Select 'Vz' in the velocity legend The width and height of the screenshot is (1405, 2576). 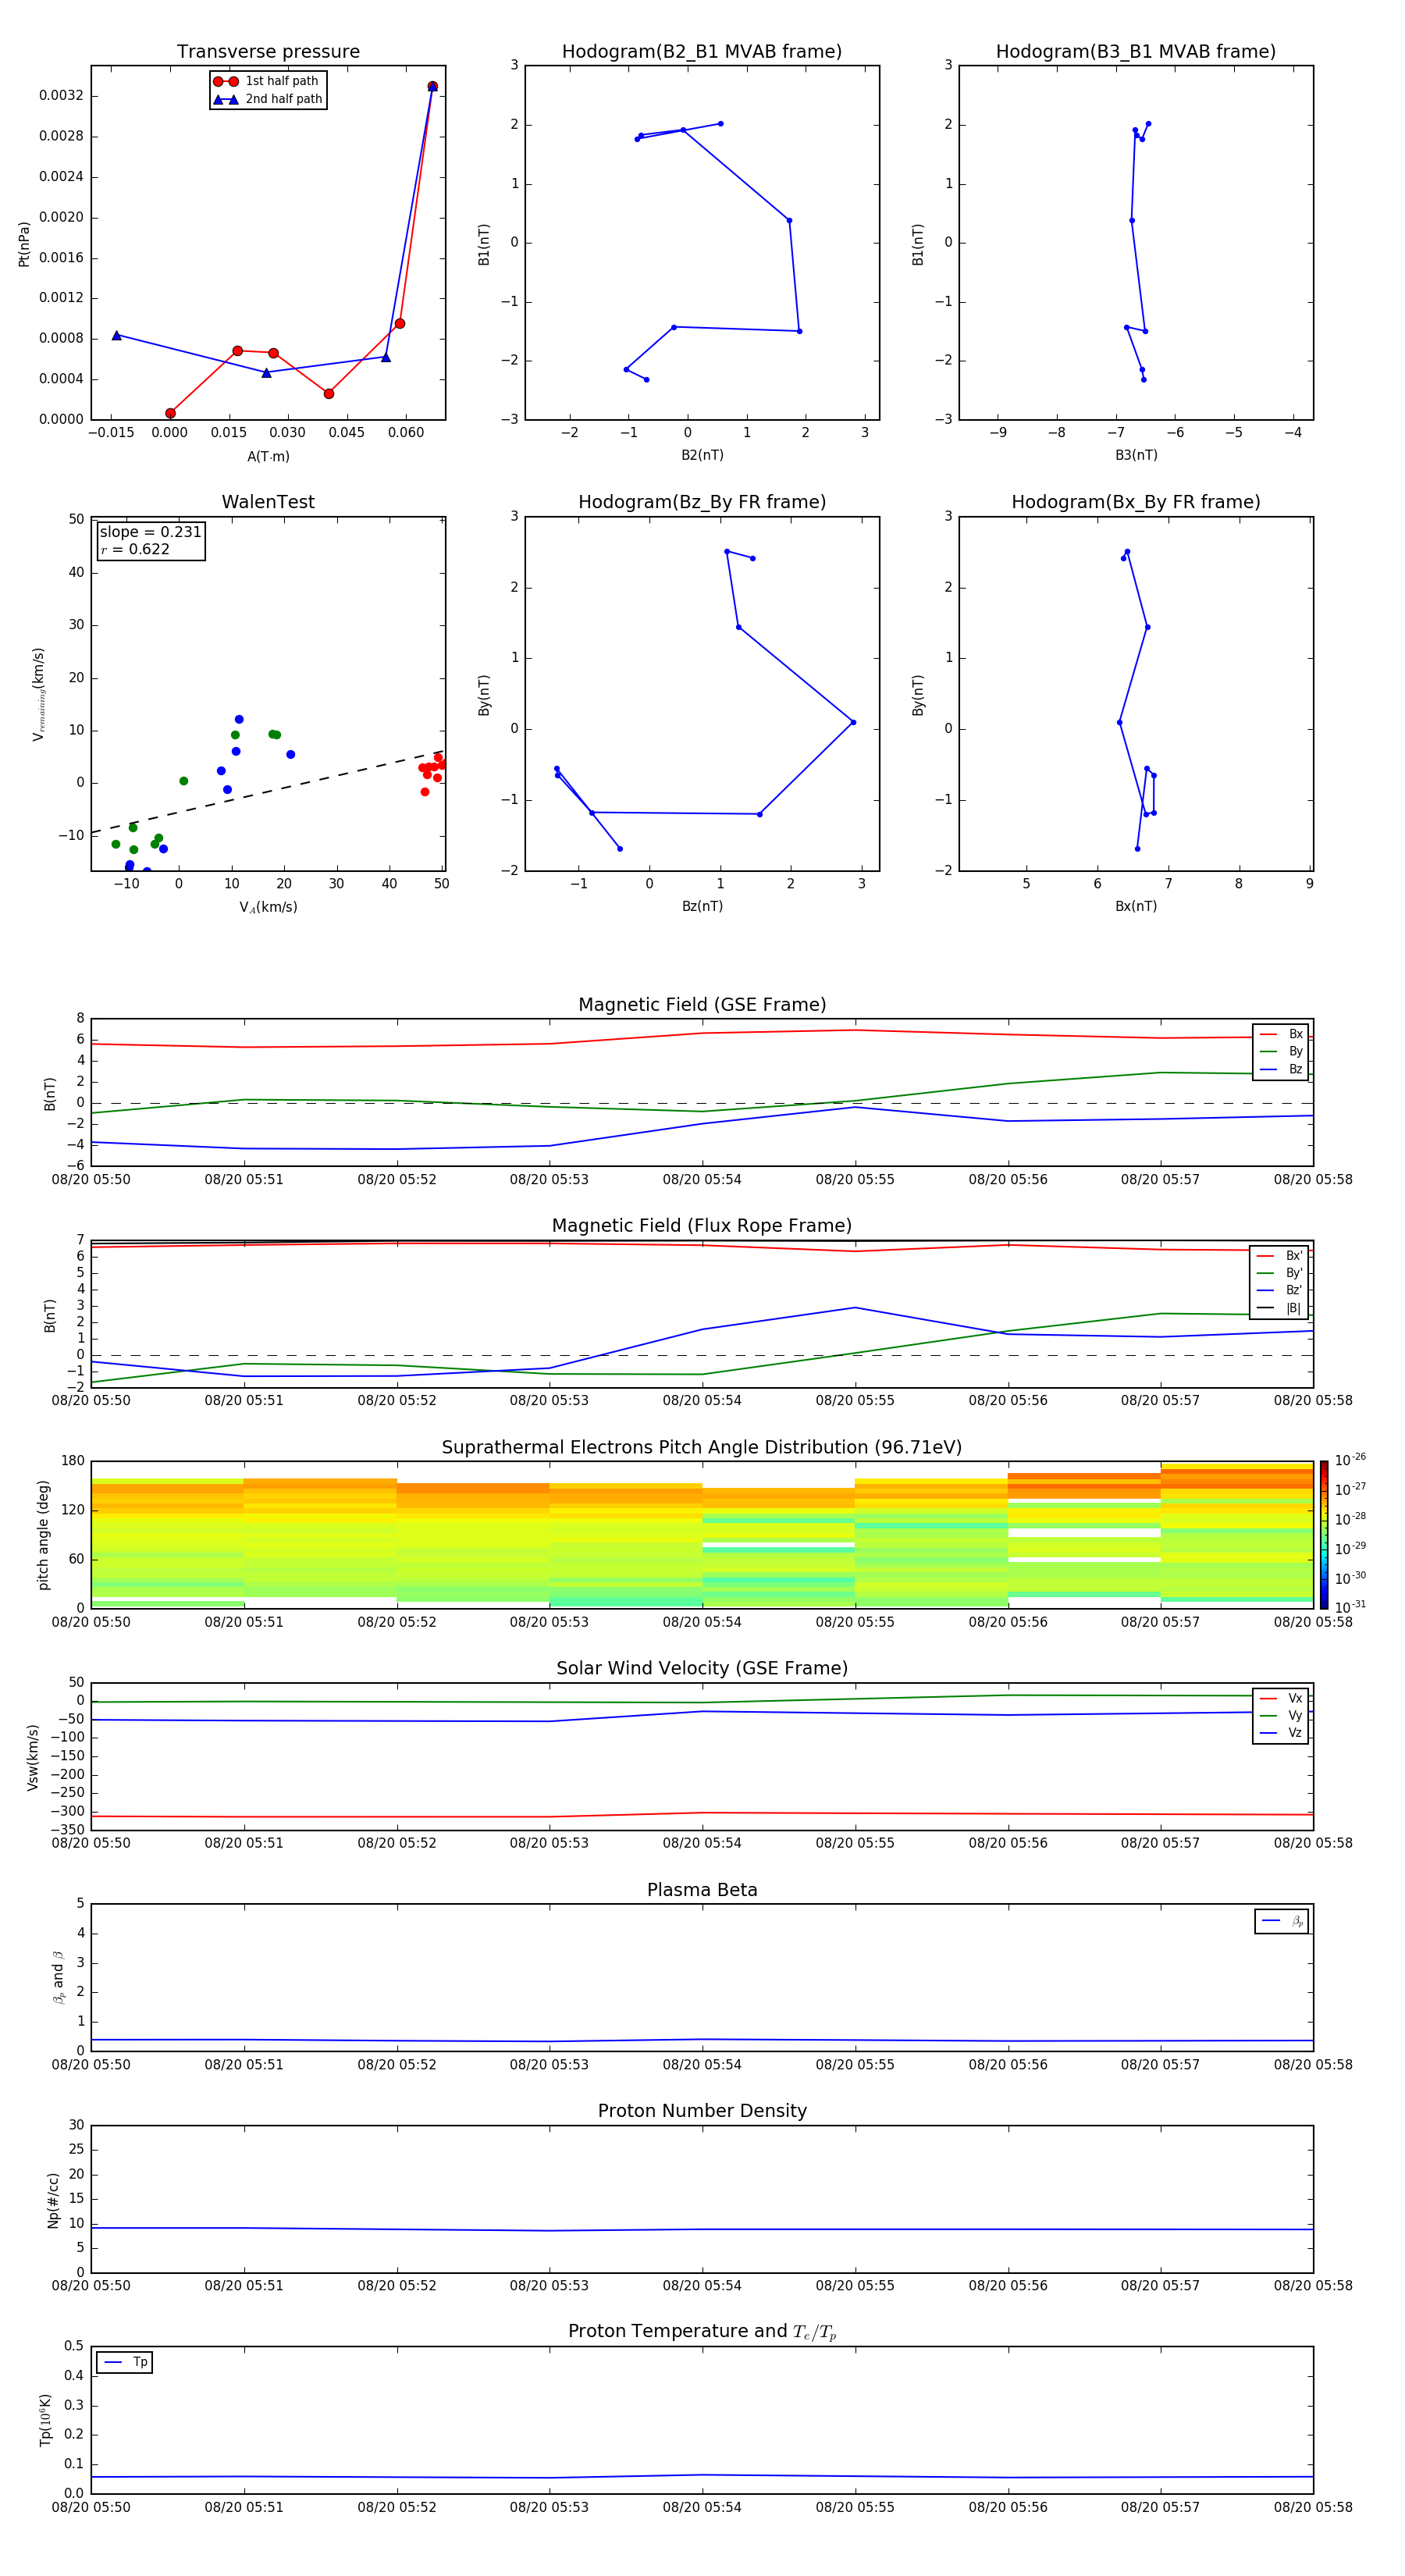1281,1732
